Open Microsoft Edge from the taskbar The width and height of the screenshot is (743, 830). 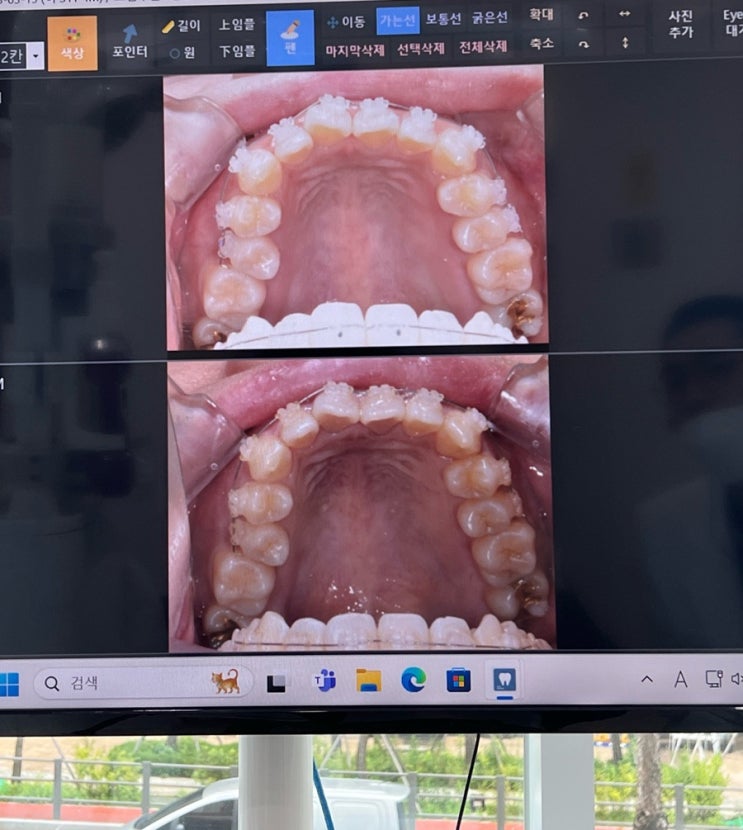(413, 680)
